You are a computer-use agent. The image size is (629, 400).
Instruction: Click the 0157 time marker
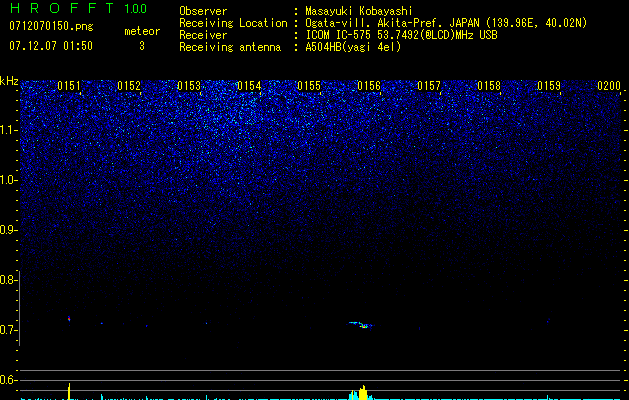(429, 86)
